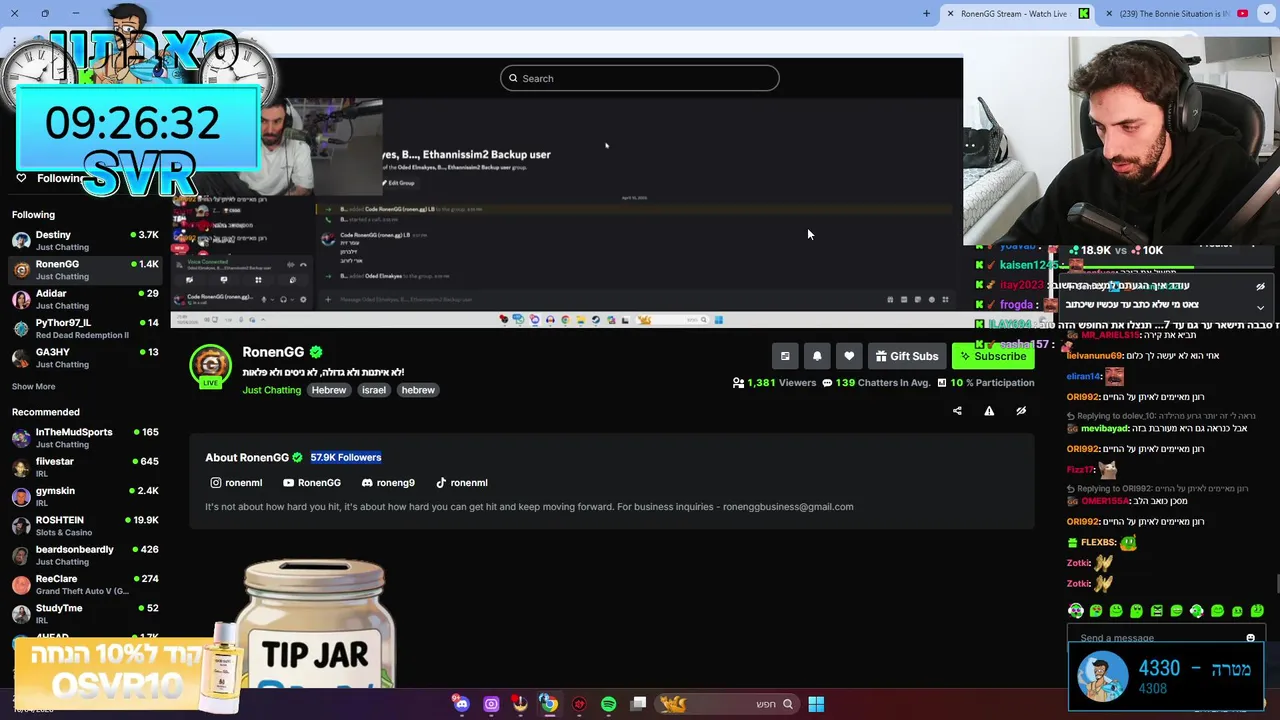Select RonenGG in the Following sidebar
1280x720 pixels.
coord(85,270)
